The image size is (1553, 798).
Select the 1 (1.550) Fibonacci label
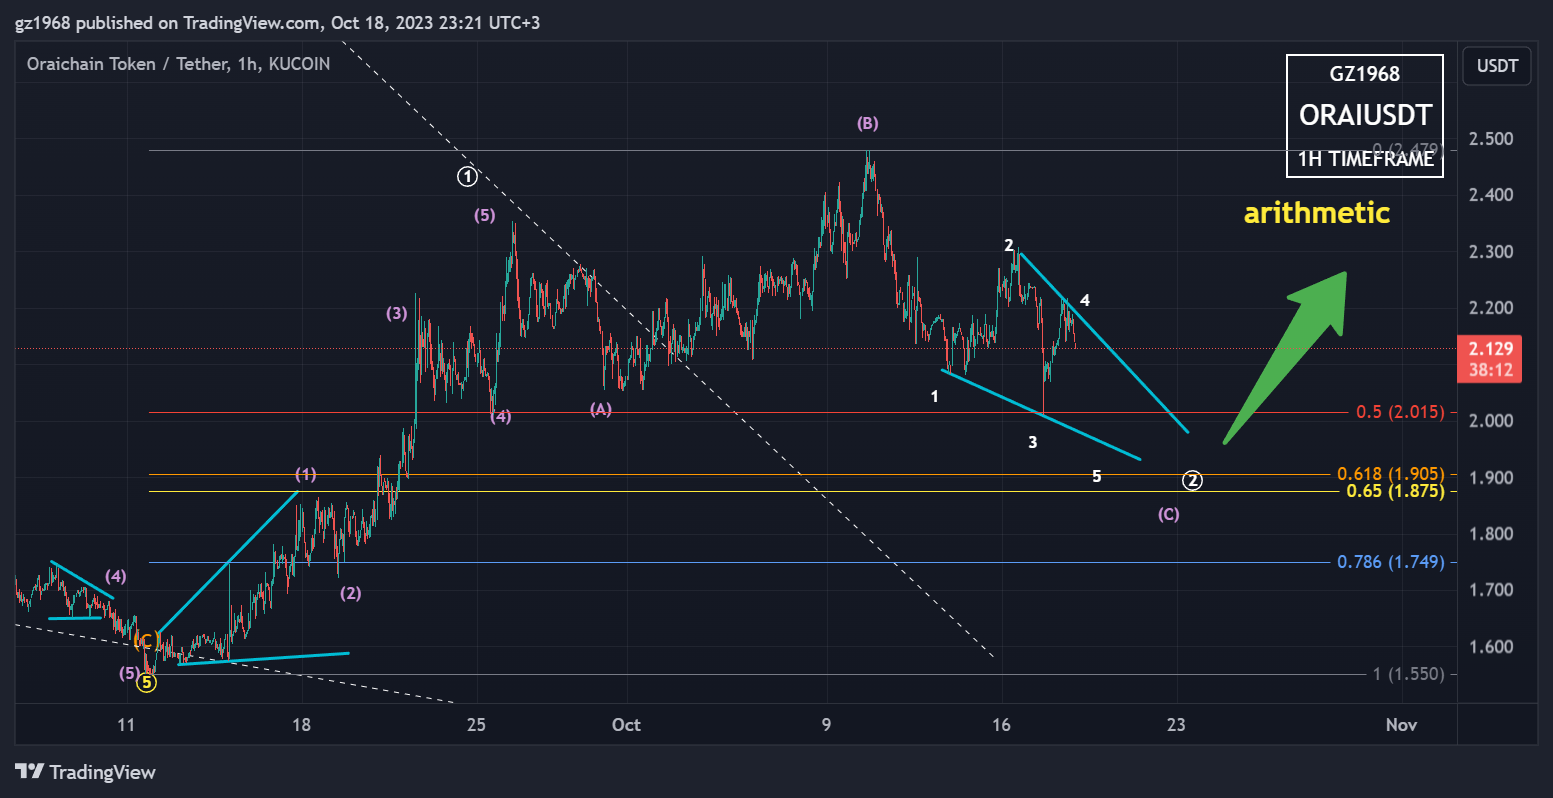tap(1408, 674)
